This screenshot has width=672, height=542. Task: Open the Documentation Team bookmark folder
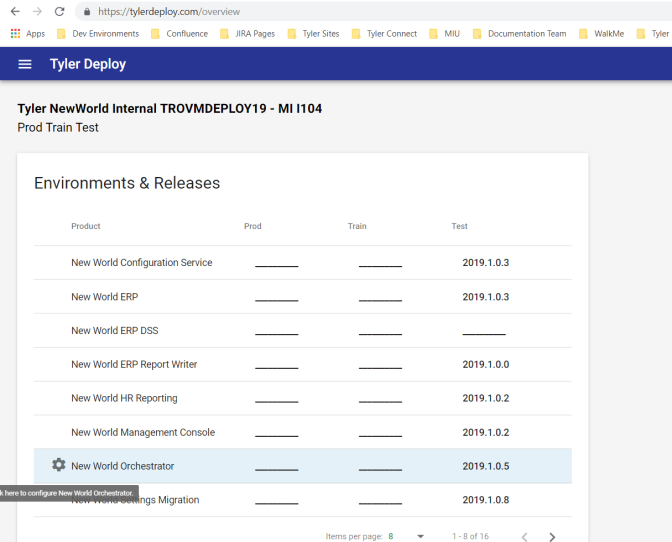pos(518,33)
